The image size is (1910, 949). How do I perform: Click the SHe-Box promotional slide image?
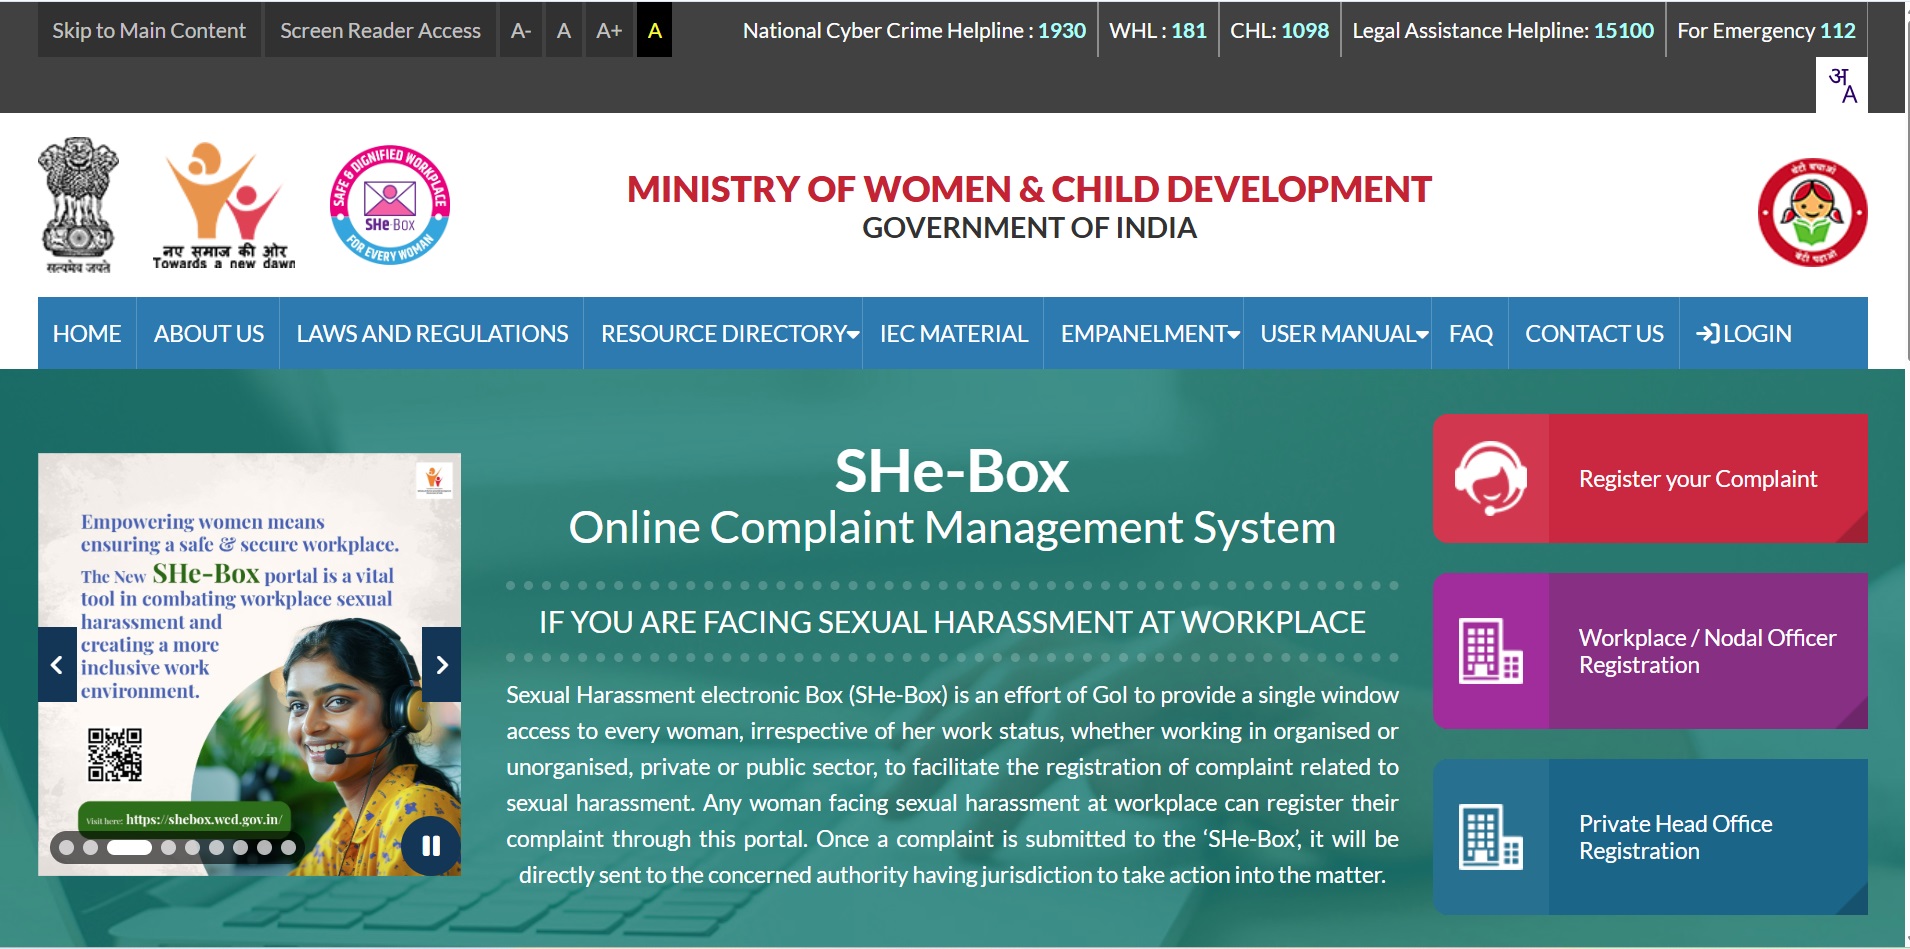point(249,664)
